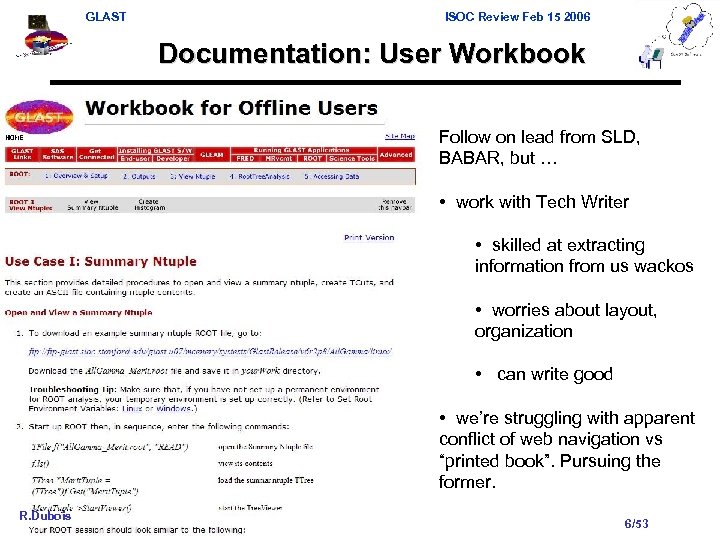Click the 'GLAST' text in slide header
Screen dimensions: 720x540
pyautogui.click(x=106, y=17)
